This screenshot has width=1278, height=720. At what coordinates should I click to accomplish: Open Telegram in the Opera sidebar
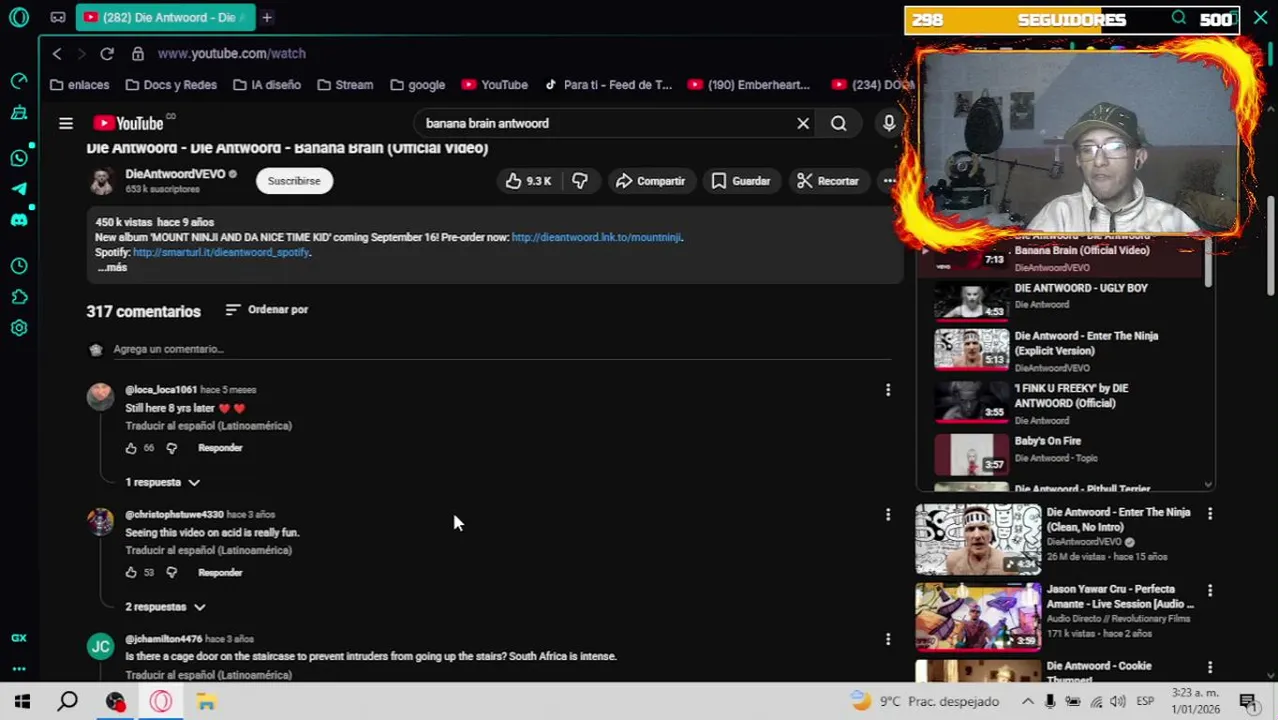pyautogui.click(x=19, y=189)
